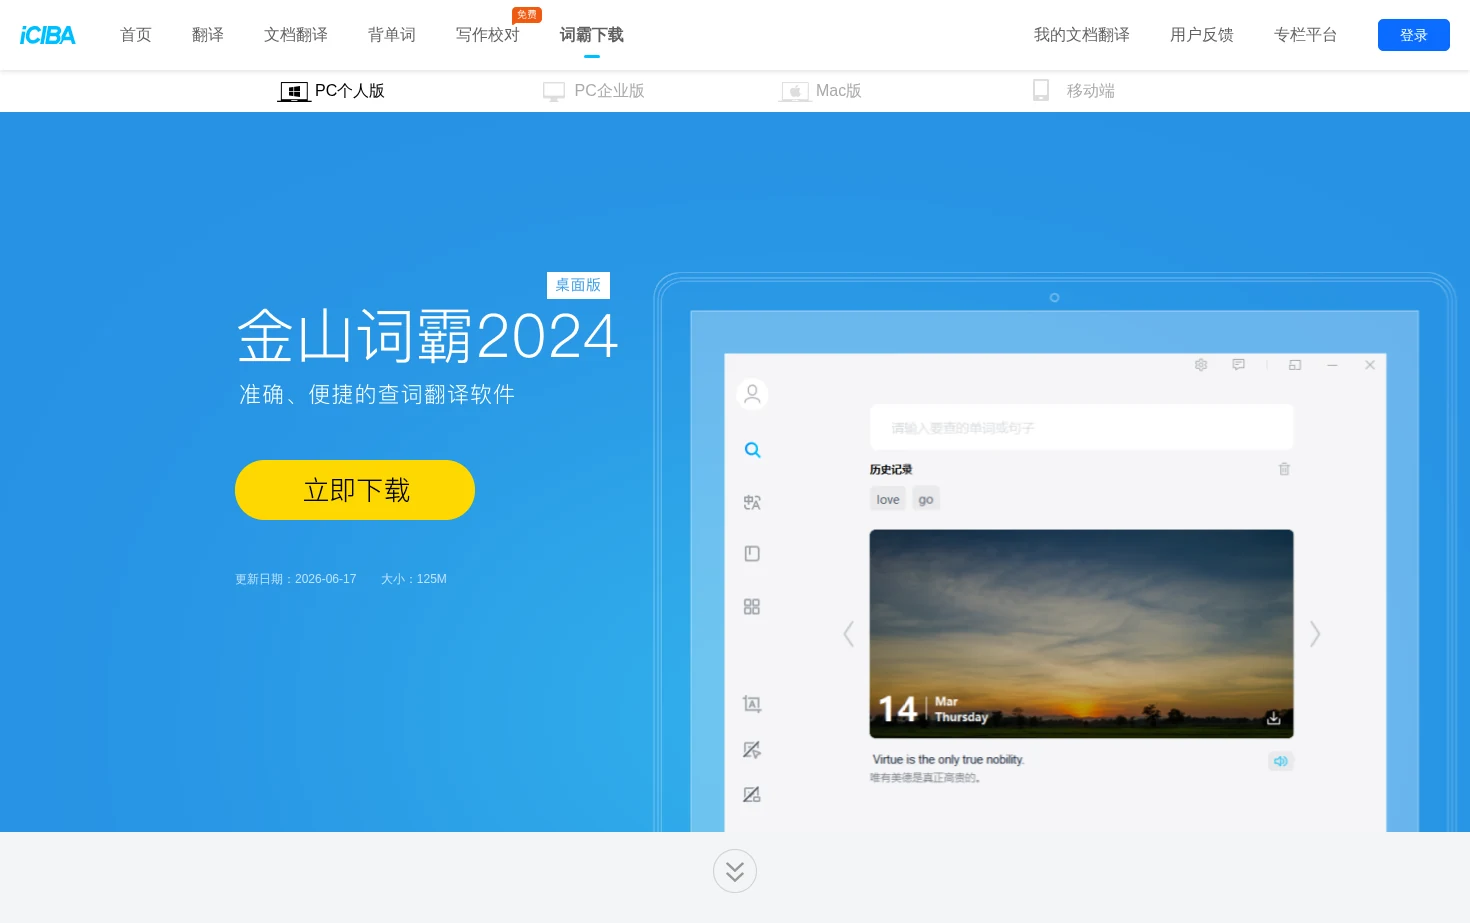Click the translate icon in preview sidebar

tap(752, 502)
